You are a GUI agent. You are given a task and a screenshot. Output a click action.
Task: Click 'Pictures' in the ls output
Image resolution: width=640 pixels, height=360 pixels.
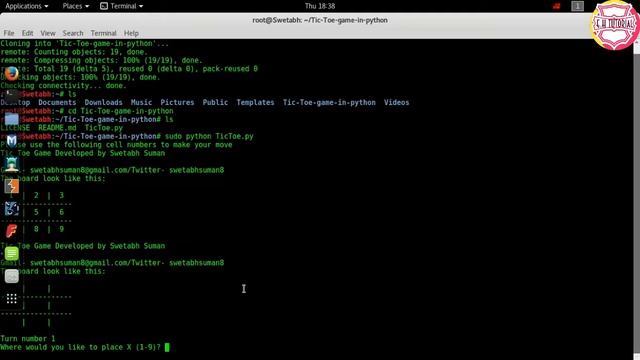177,102
